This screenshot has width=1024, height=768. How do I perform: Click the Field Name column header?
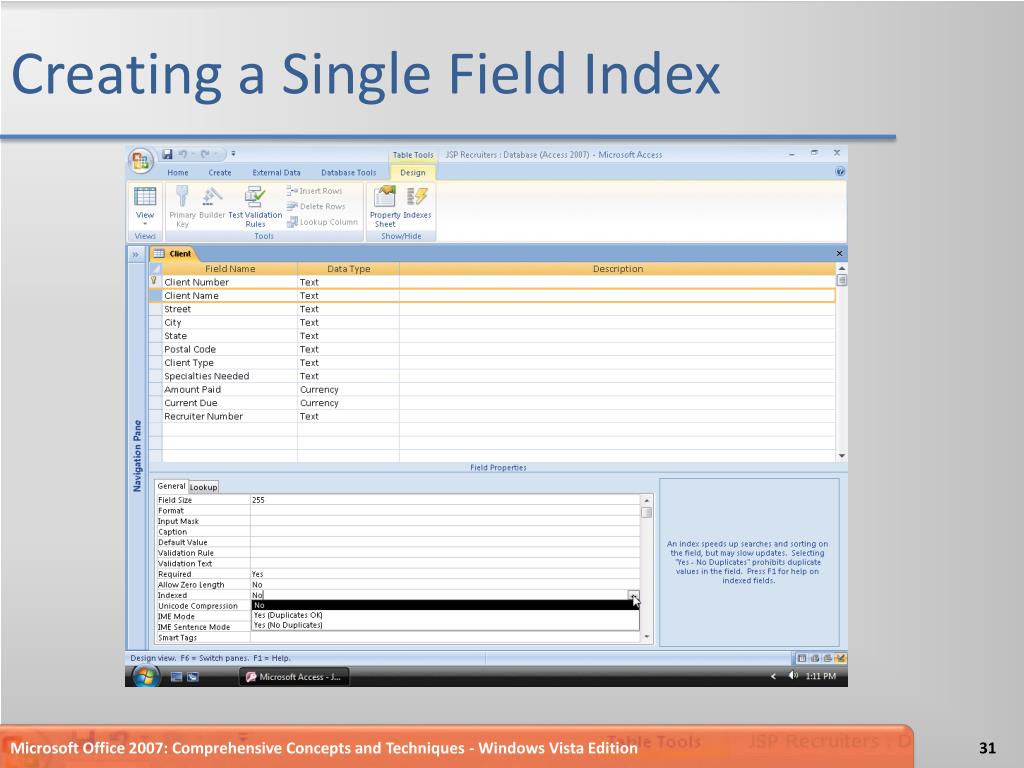pos(229,268)
